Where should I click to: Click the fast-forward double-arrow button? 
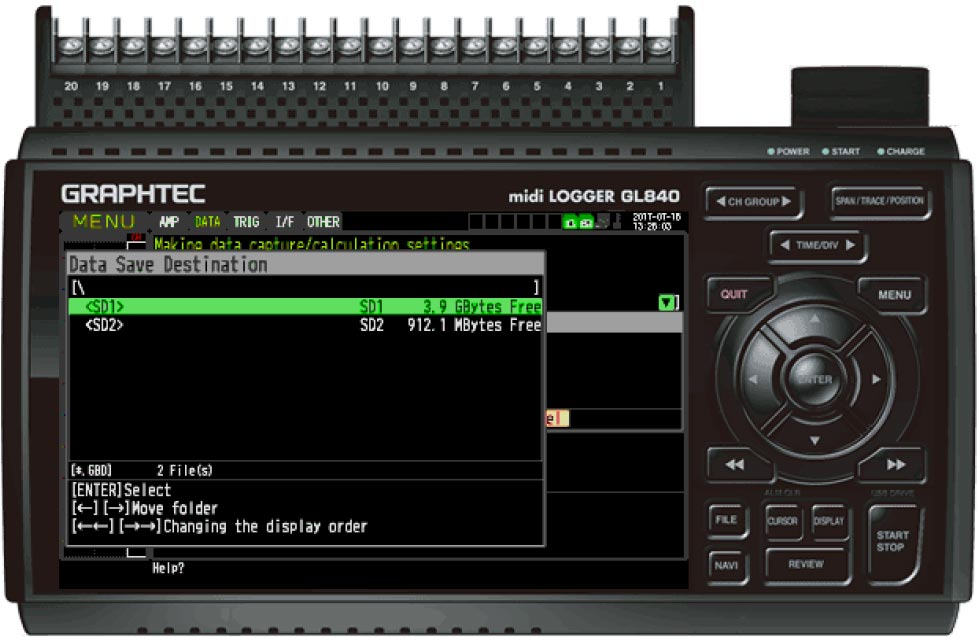coord(895,465)
